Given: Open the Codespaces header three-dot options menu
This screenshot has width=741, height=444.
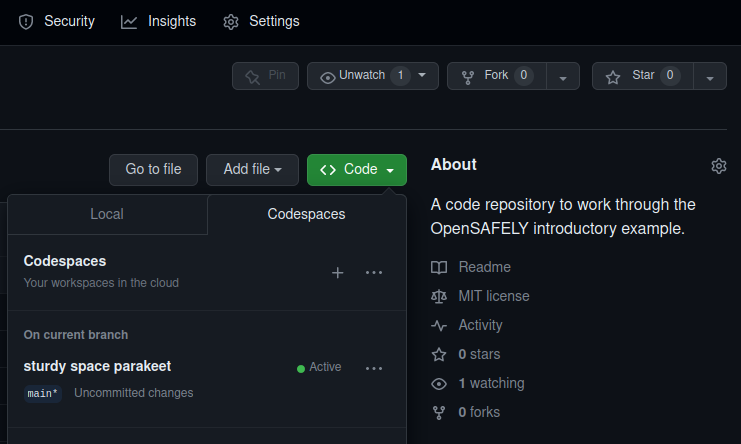Looking at the screenshot, I should coord(374,272).
